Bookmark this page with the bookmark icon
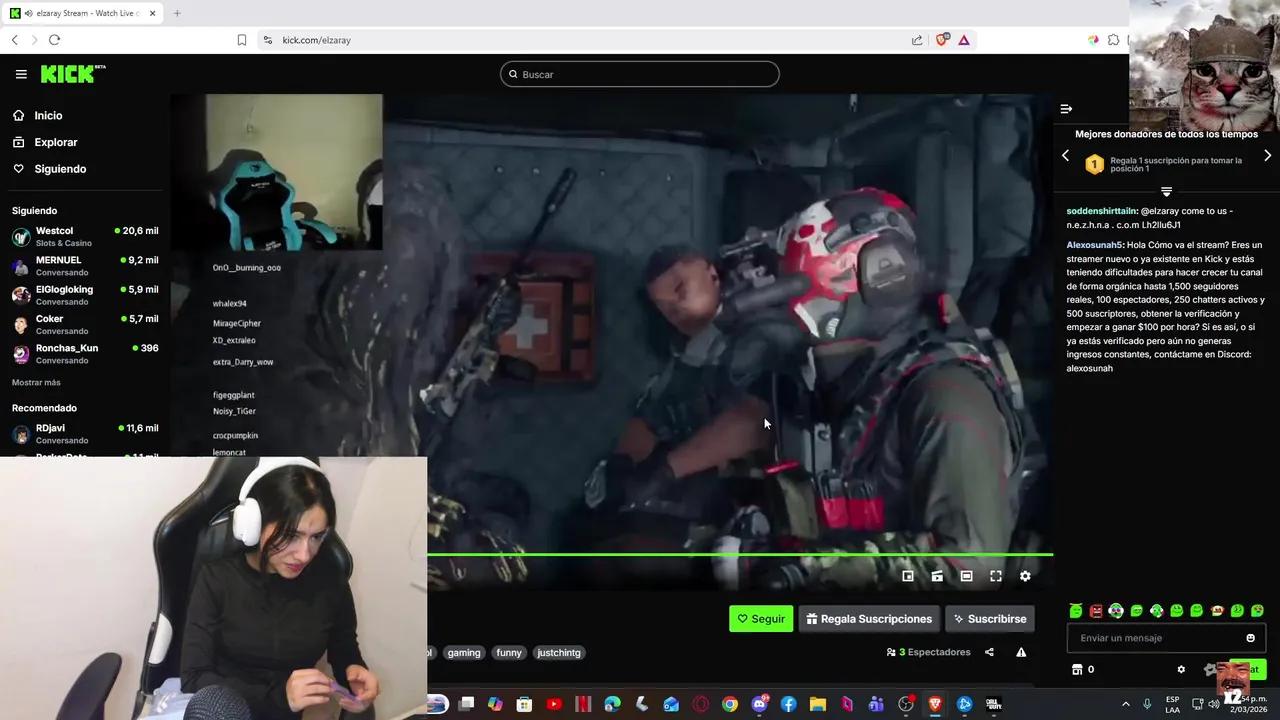 click(x=241, y=40)
